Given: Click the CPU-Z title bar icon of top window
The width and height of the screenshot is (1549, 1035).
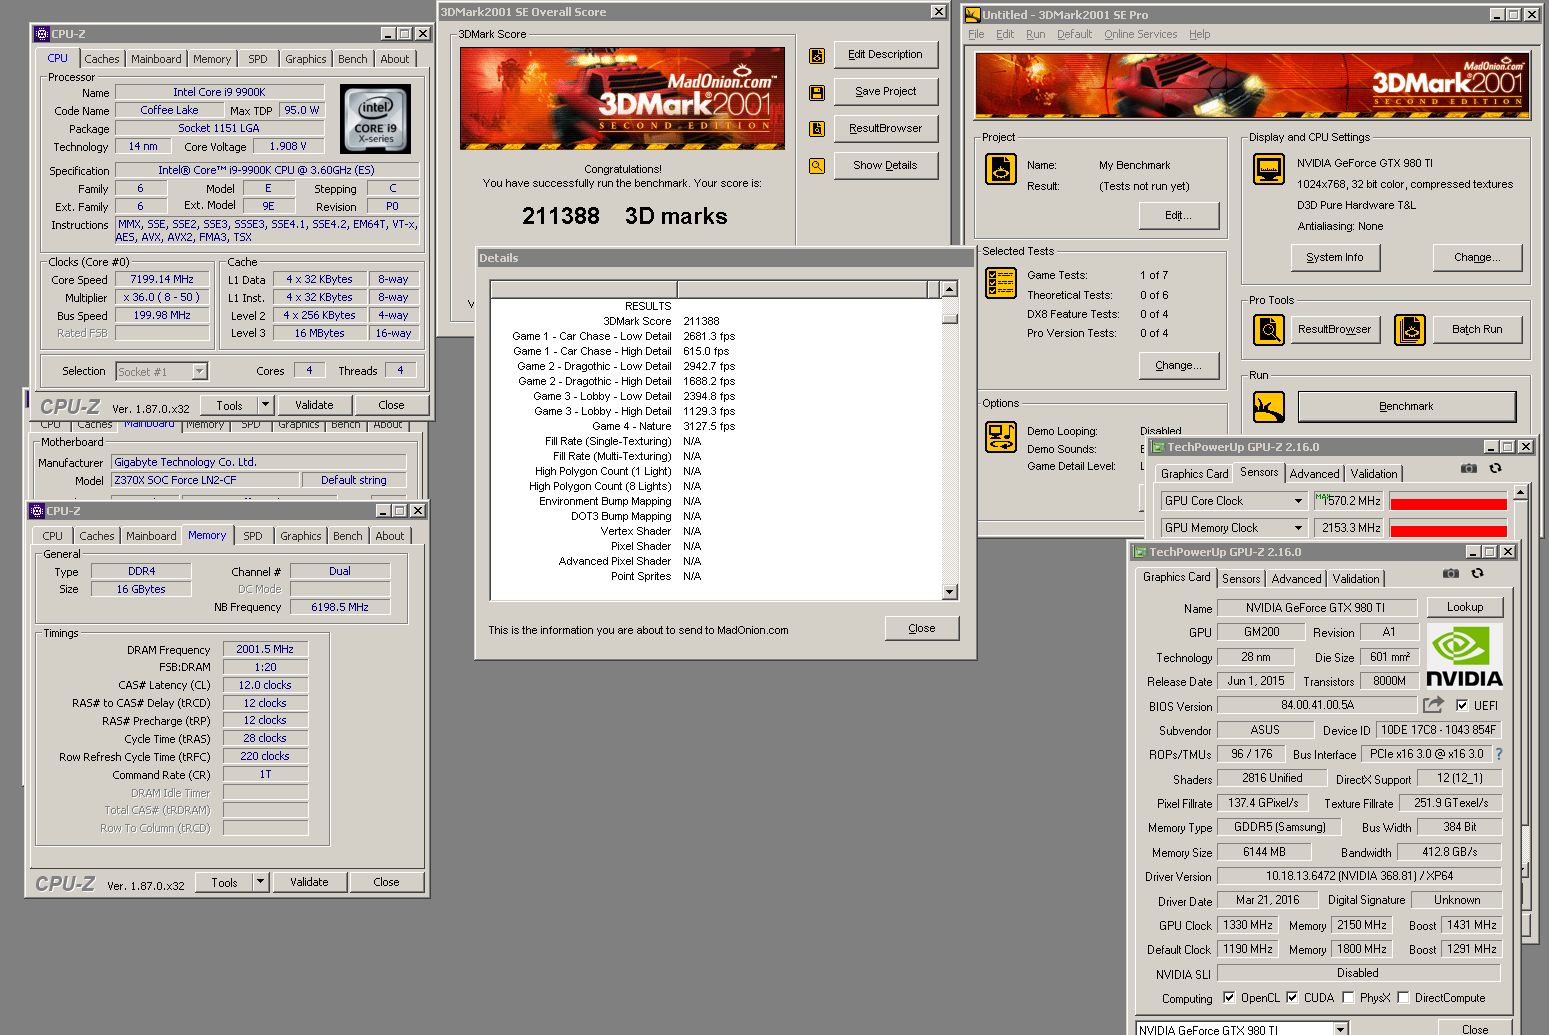Looking at the screenshot, I should point(41,34).
